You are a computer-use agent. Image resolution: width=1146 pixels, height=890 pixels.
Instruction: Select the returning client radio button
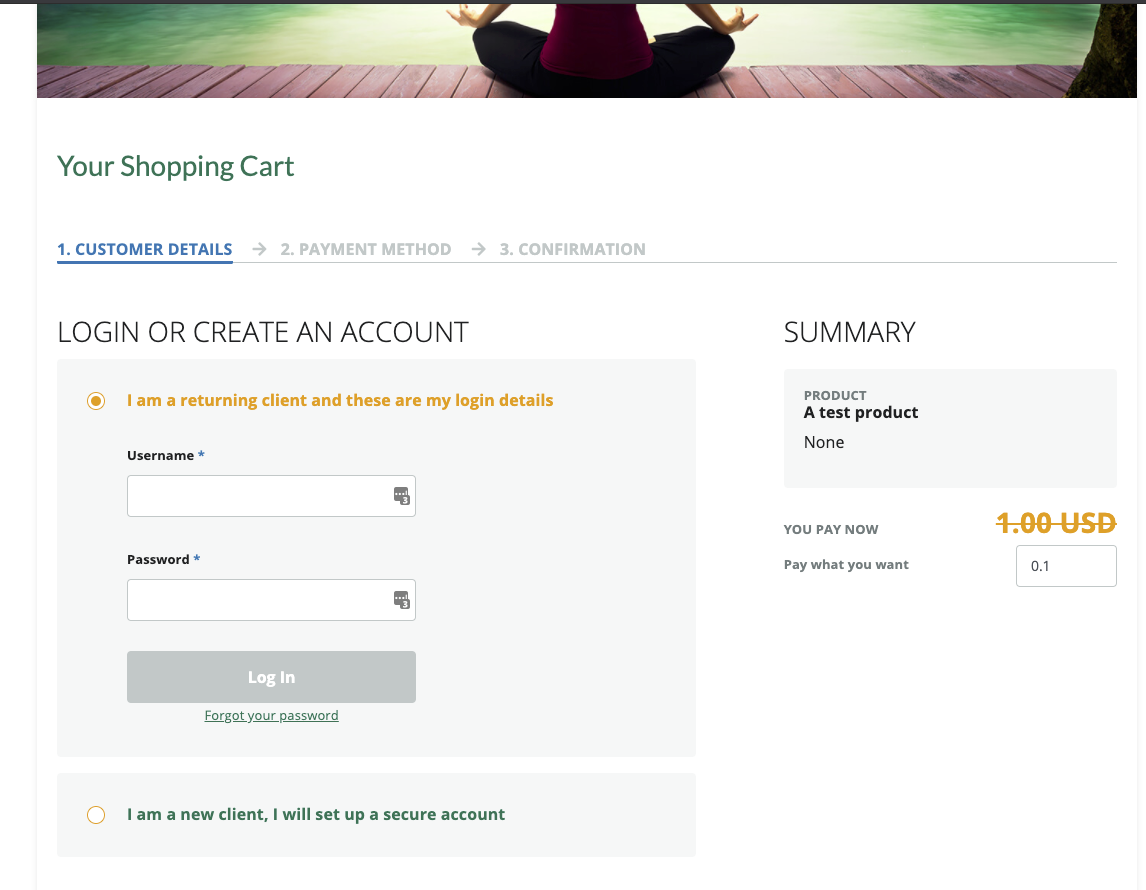click(x=96, y=401)
